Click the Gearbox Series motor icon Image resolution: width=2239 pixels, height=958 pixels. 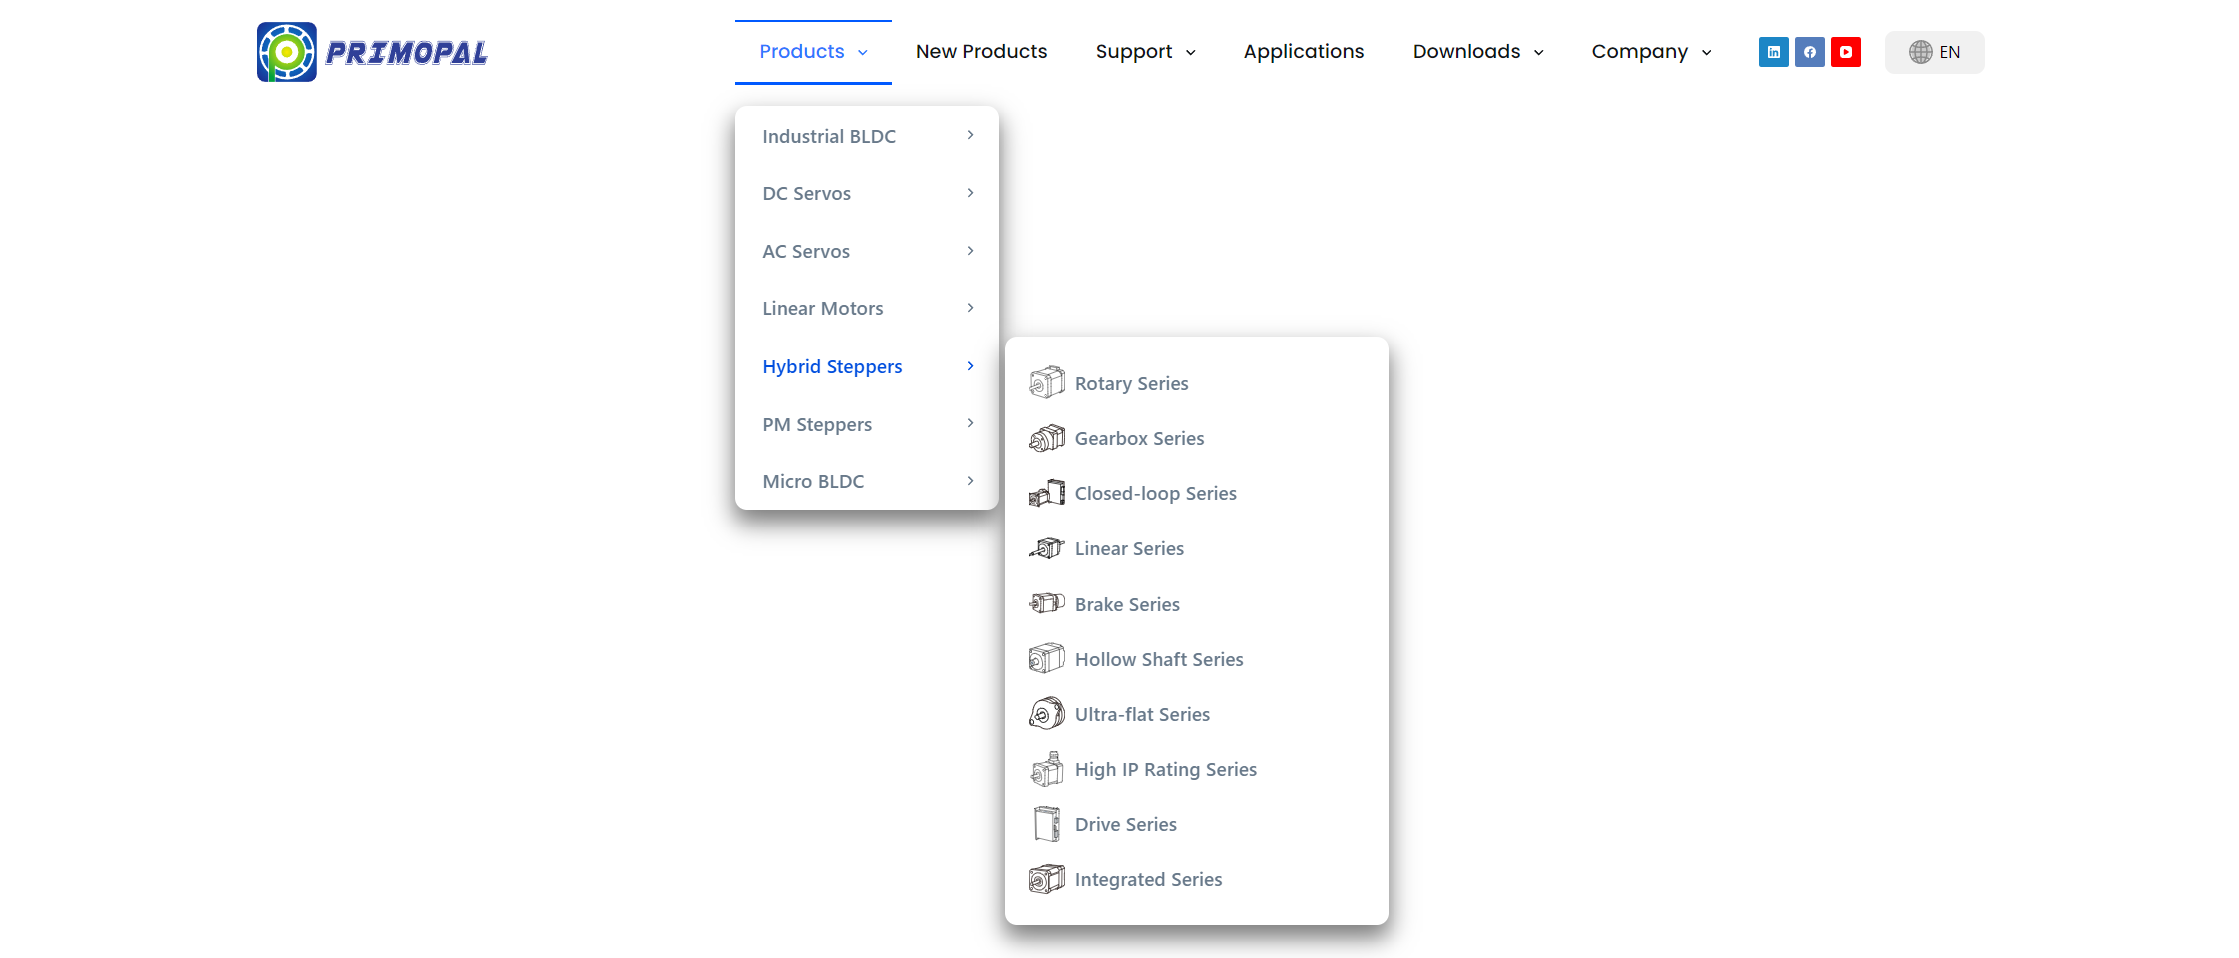(x=1046, y=438)
